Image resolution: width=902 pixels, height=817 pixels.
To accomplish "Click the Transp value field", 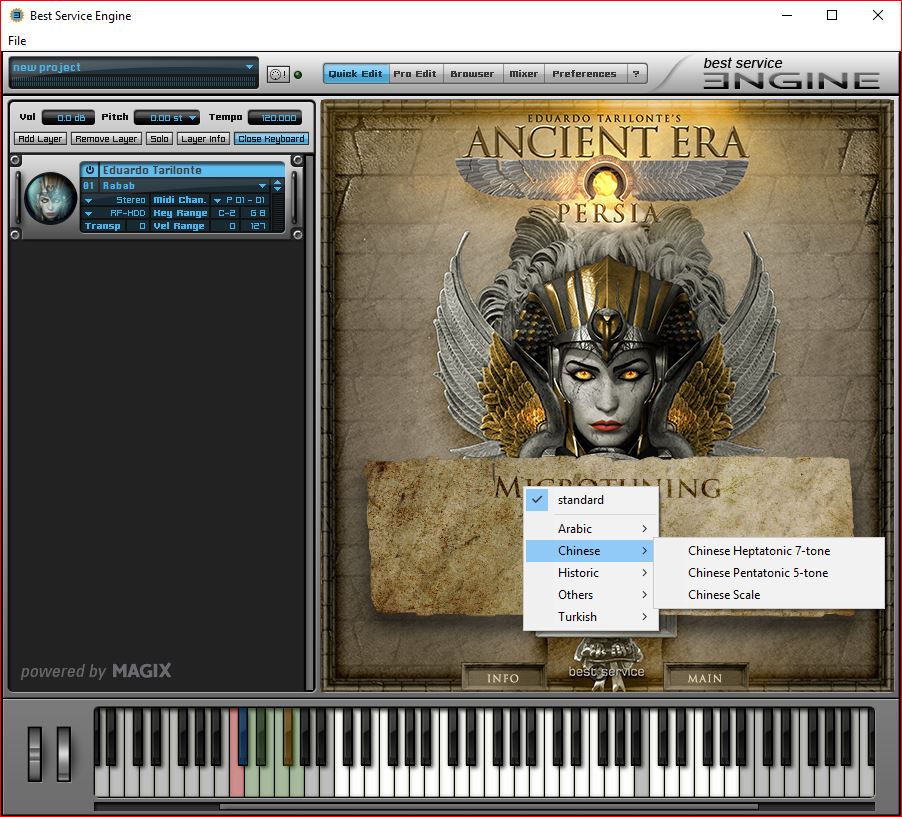I will pyautogui.click(x=136, y=226).
